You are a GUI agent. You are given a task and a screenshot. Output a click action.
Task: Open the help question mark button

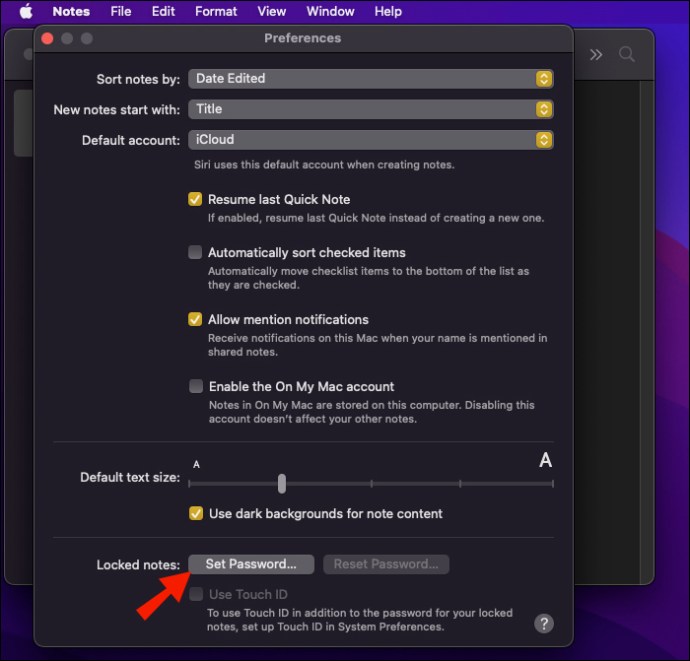[544, 624]
